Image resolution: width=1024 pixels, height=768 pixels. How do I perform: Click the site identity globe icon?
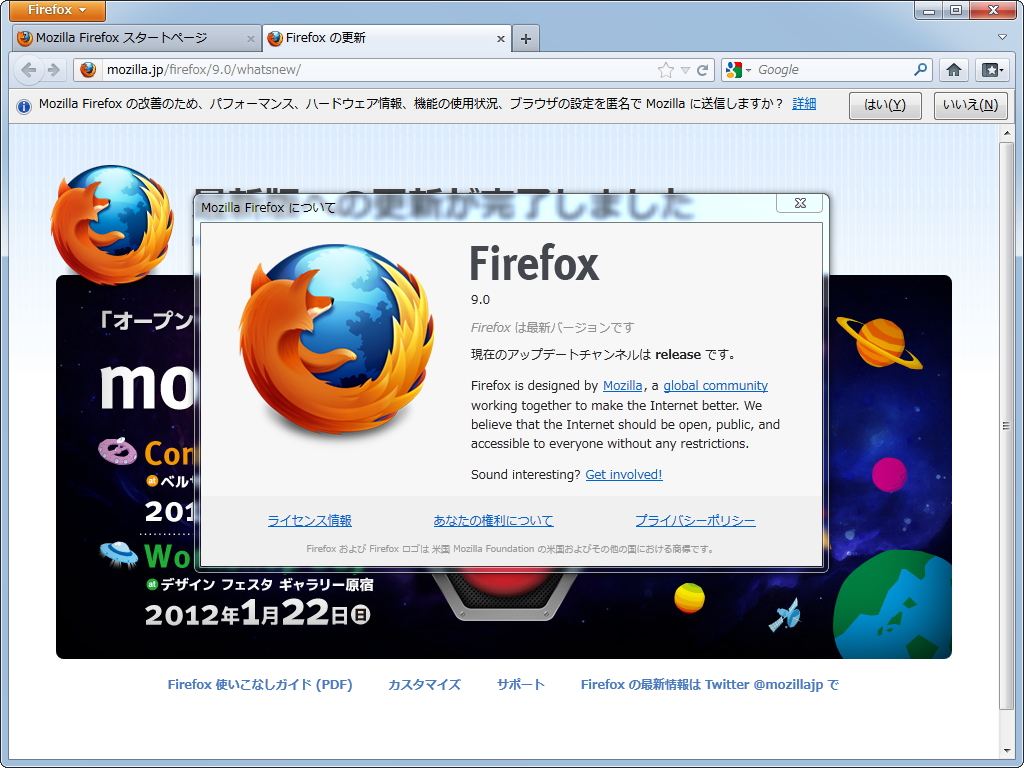87,70
